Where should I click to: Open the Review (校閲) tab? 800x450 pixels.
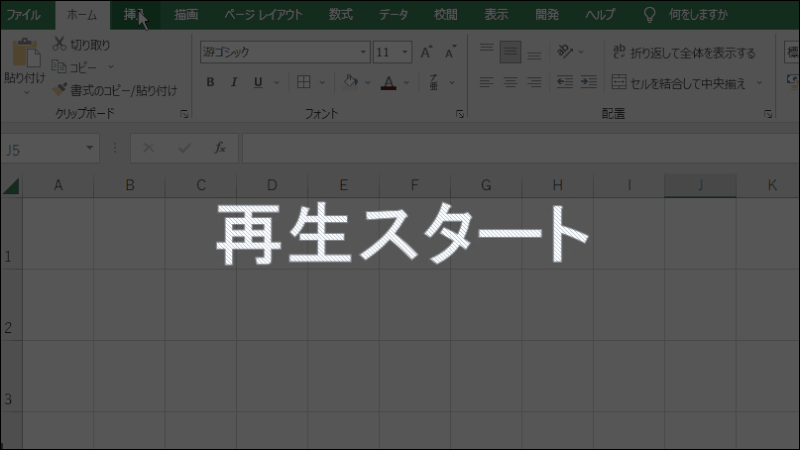445,15
